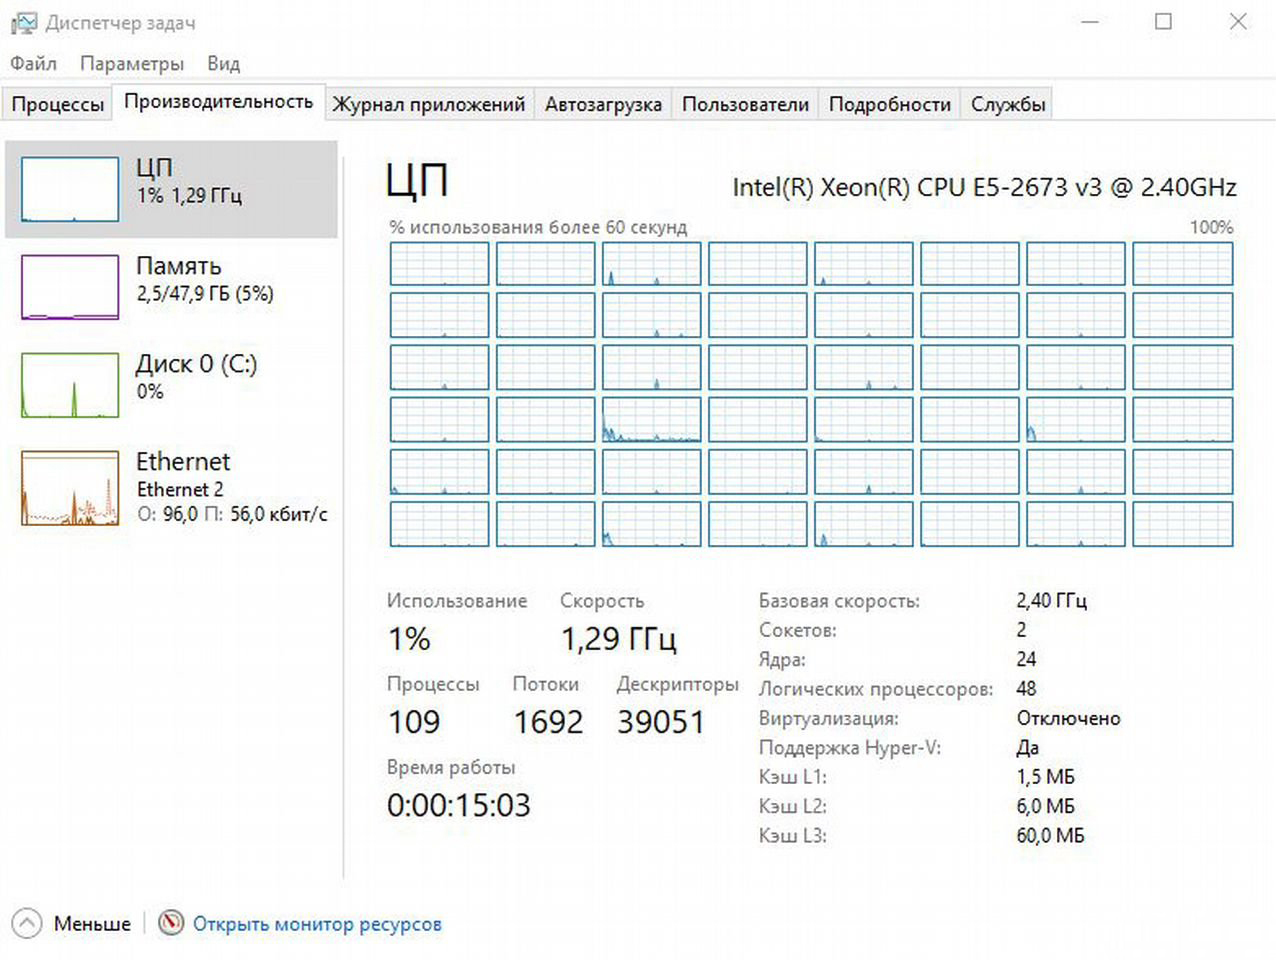
Task: Click the ЦП mini graph thumbnail
Action: [70, 189]
